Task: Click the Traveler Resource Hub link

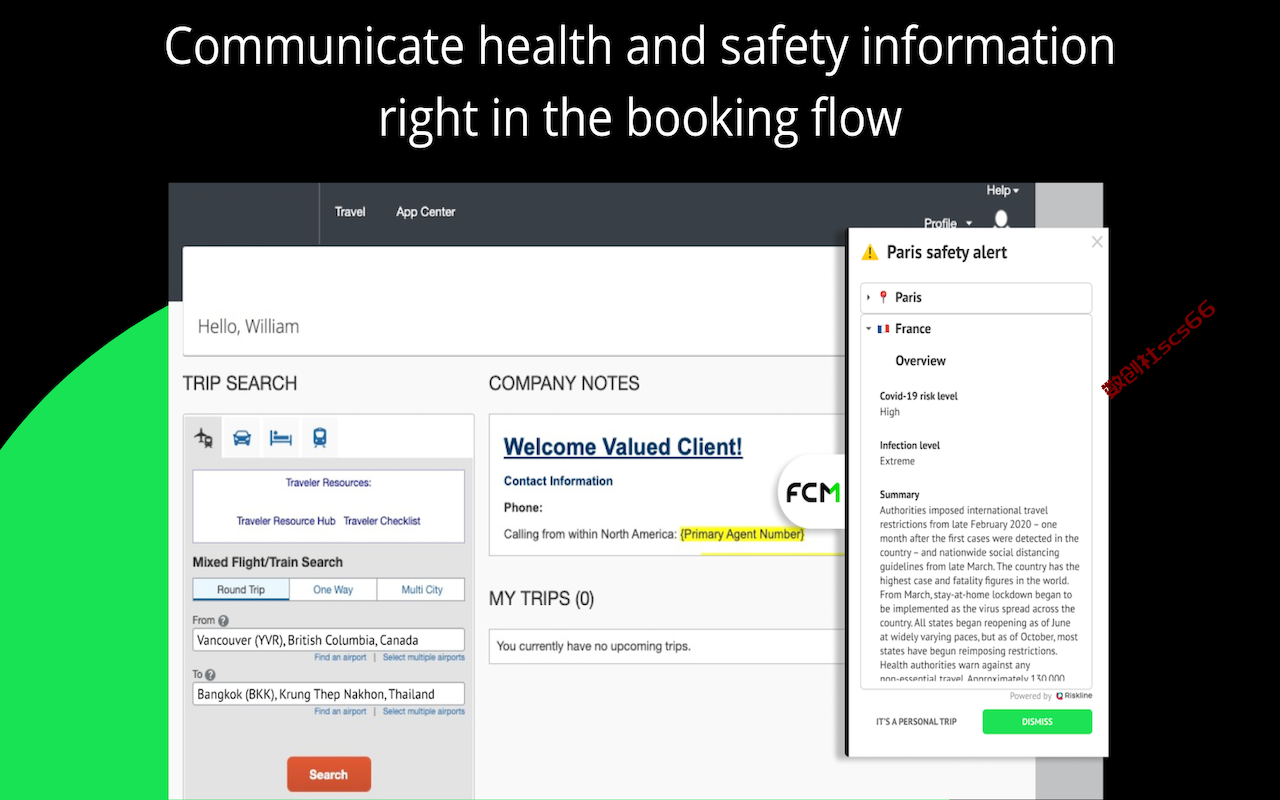Action: 286,521
